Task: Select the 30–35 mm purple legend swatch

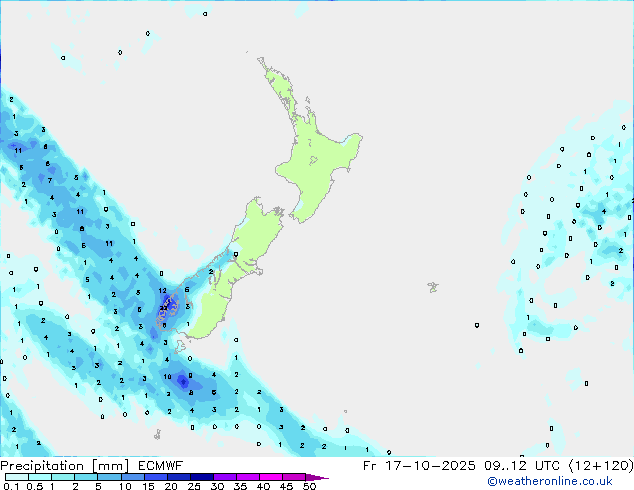Action: 225,477
